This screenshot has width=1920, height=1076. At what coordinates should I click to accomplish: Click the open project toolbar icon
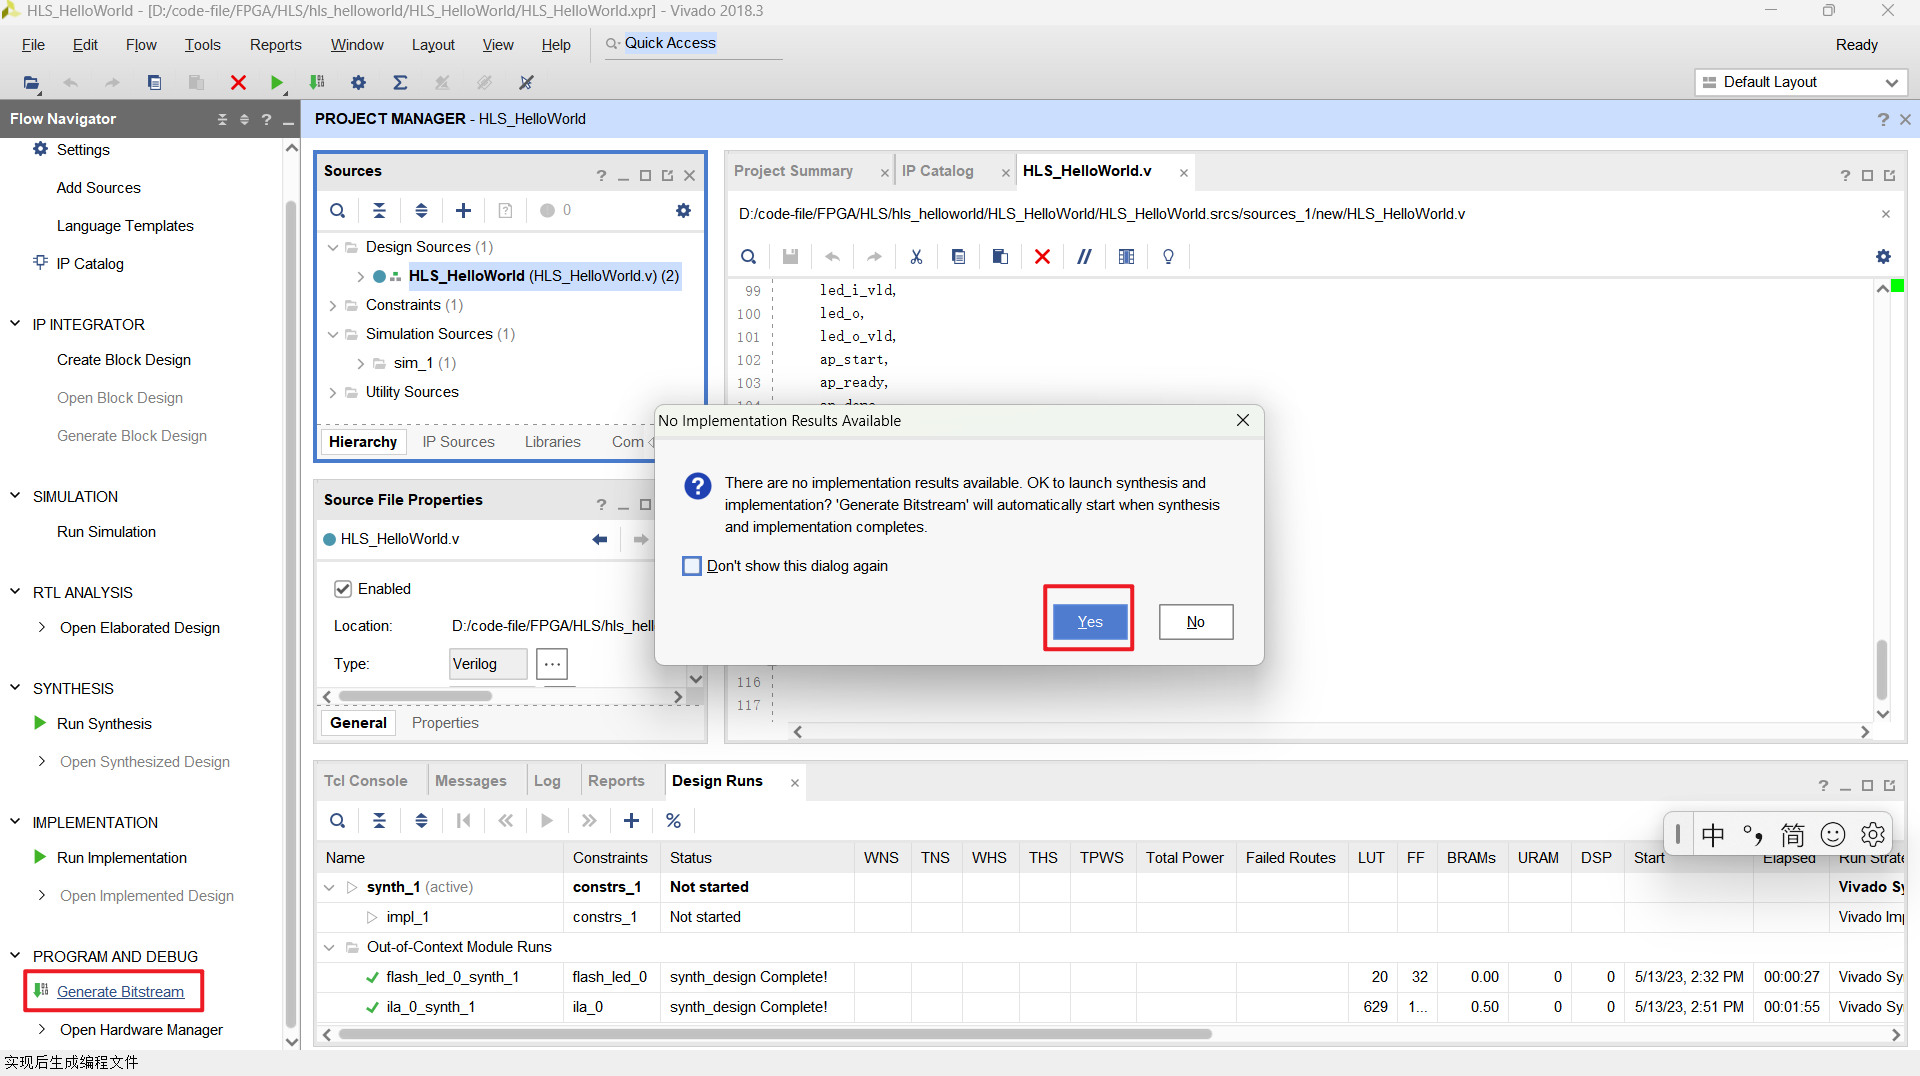[31, 83]
